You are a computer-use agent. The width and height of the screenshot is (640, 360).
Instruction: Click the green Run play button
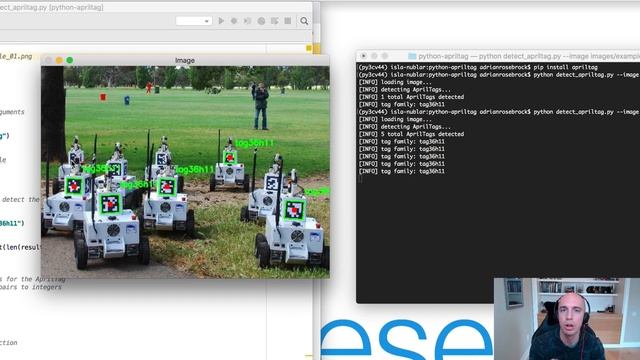pyautogui.click(x=221, y=21)
